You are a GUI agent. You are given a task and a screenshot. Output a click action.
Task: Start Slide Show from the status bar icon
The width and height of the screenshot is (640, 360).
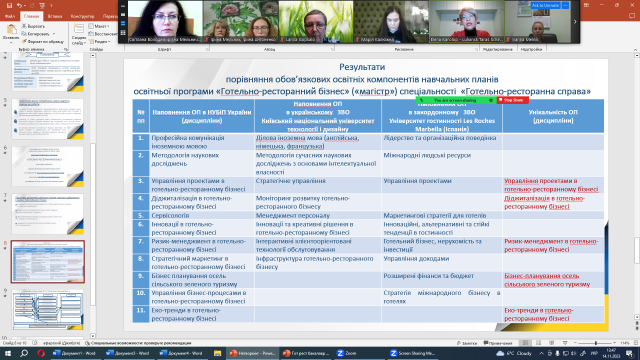click(565, 343)
